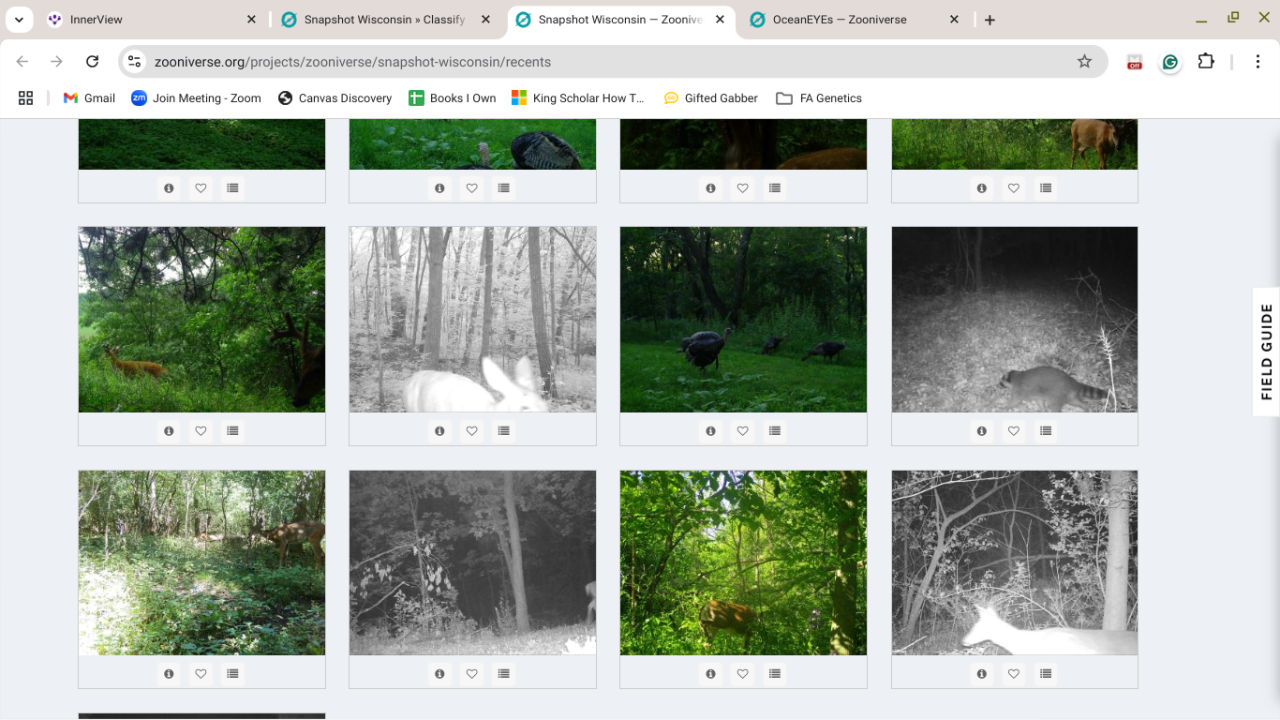Show info for dark night forest photo
Image resolution: width=1280 pixels, height=720 pixels.
point(440,674)
